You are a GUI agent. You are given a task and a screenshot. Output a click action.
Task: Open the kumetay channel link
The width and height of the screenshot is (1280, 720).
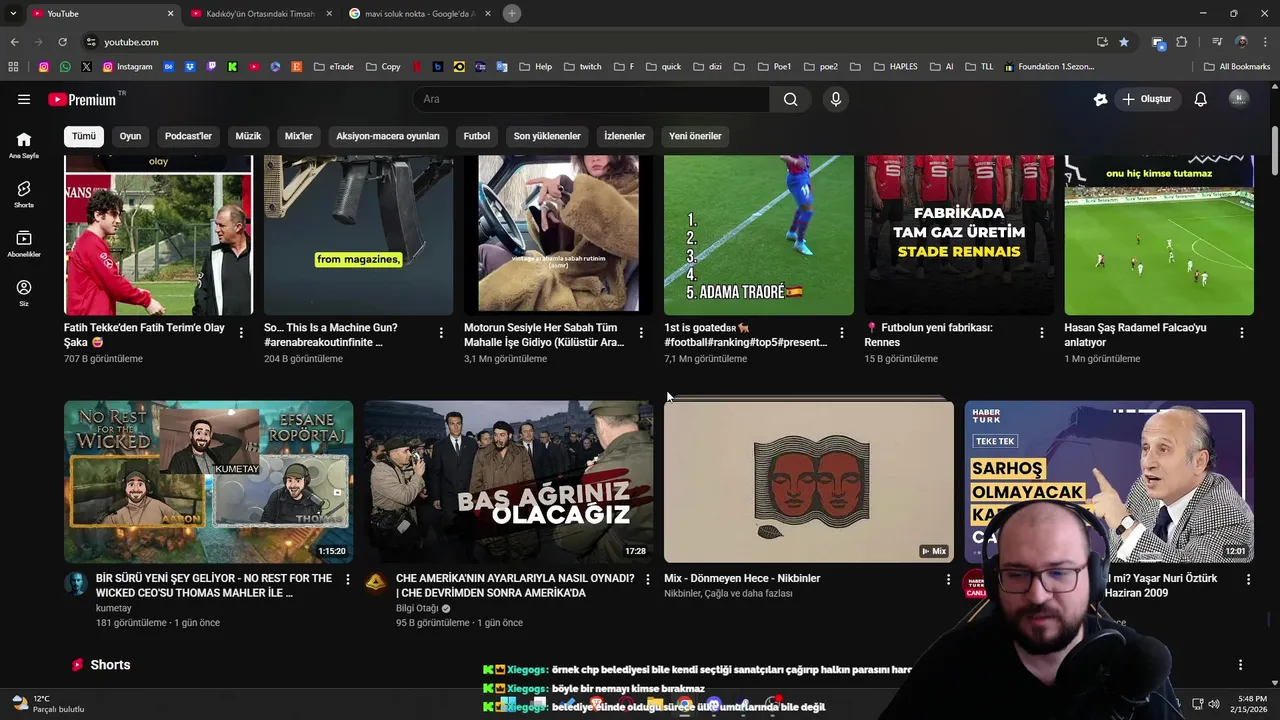[x=113, y=608]
